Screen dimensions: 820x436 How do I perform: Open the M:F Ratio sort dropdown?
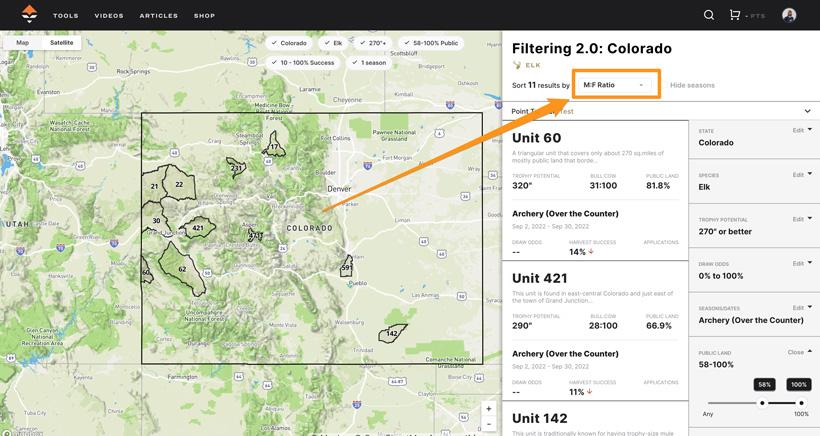tap(615, 85)
